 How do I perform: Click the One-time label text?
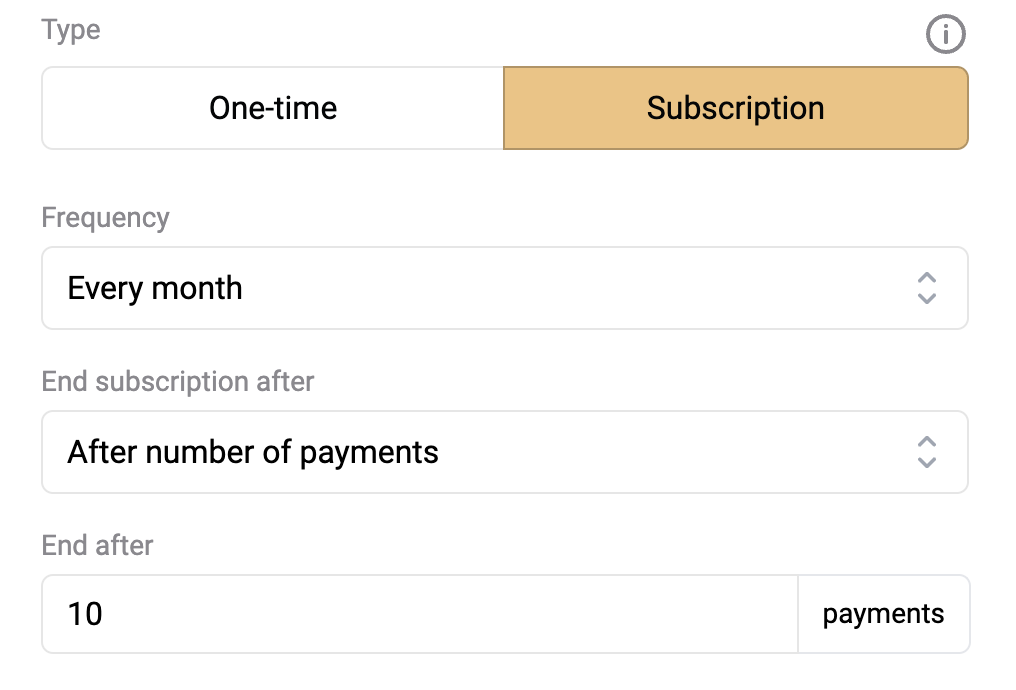[x=273, y=108]
